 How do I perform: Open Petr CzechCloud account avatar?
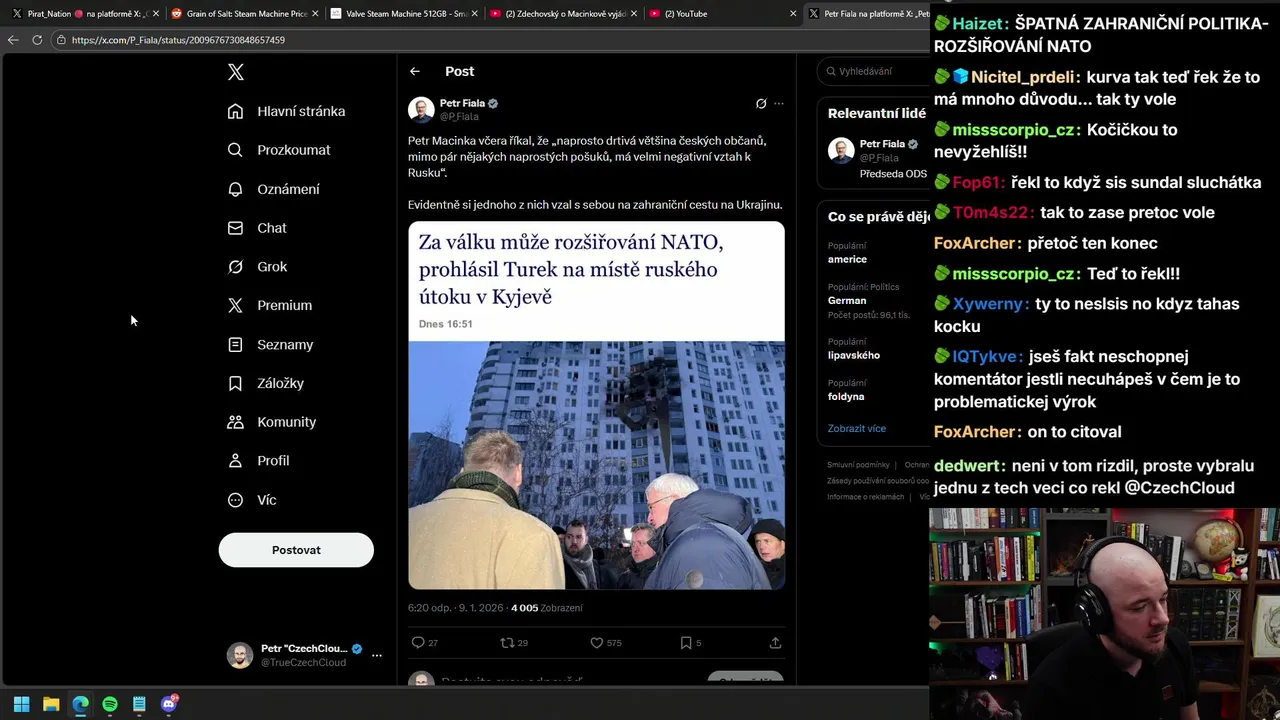(240, 655)
